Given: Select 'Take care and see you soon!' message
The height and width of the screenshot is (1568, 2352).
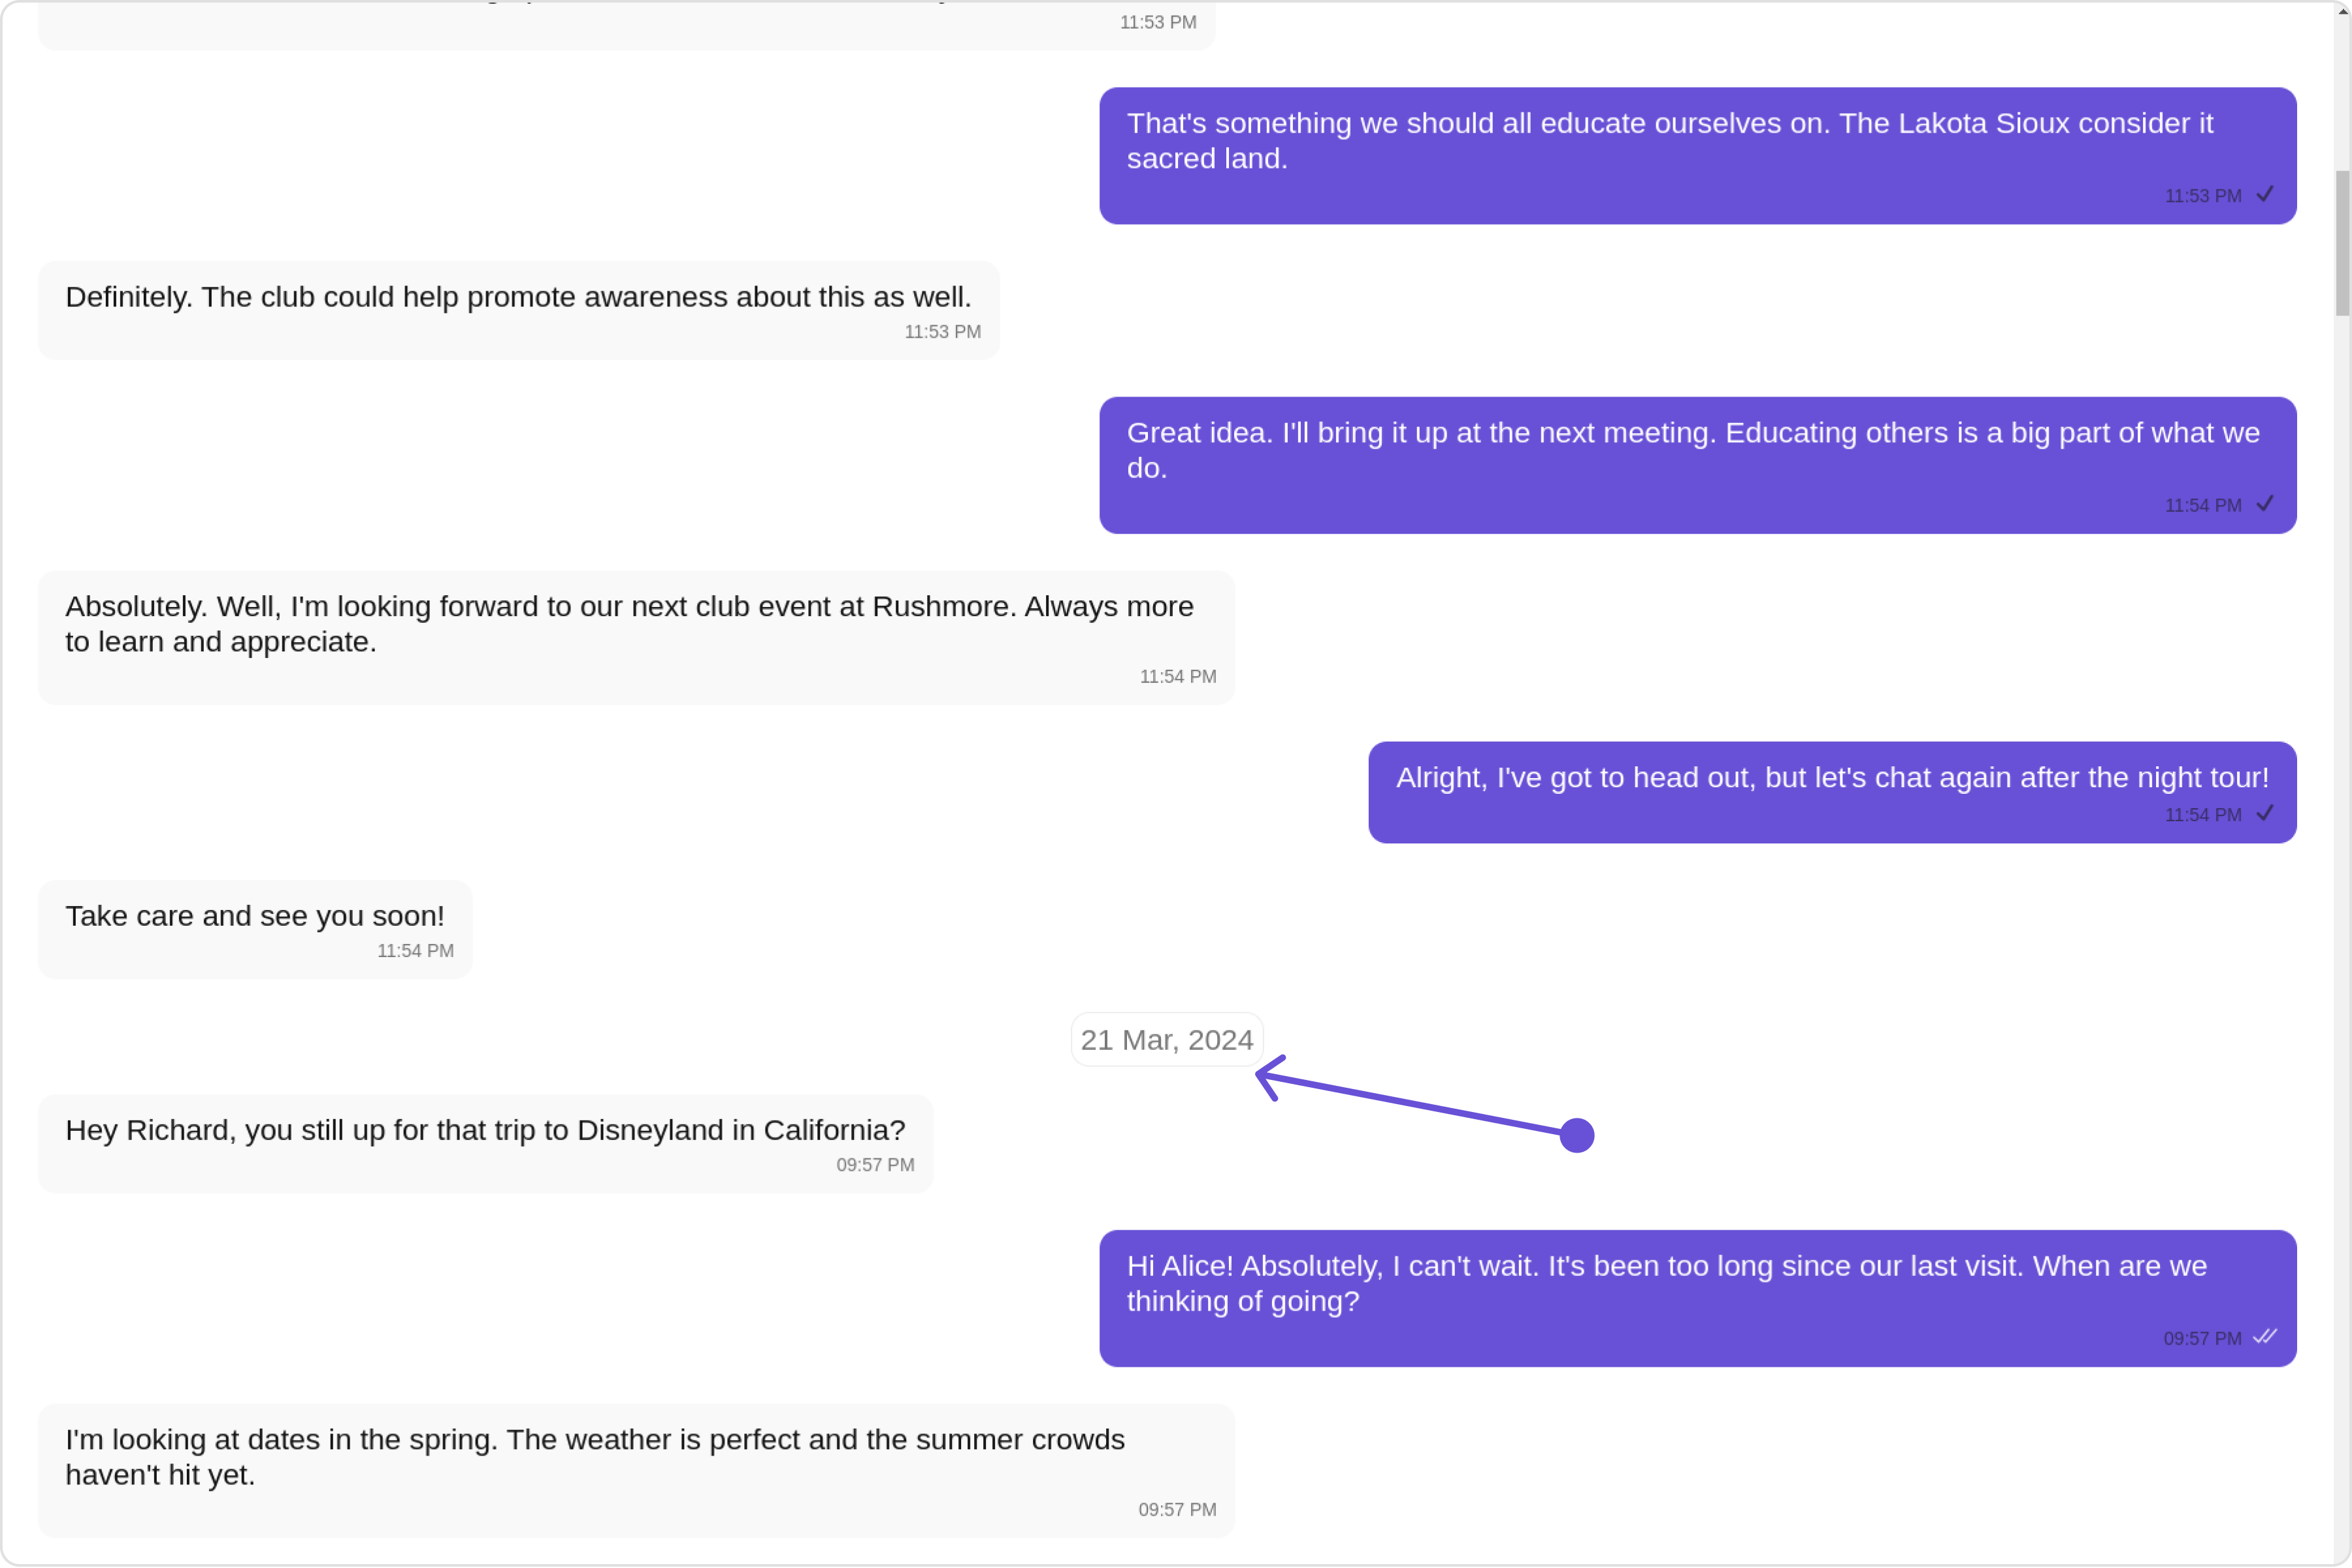Looking at the screenshot, I should point(255,930).
